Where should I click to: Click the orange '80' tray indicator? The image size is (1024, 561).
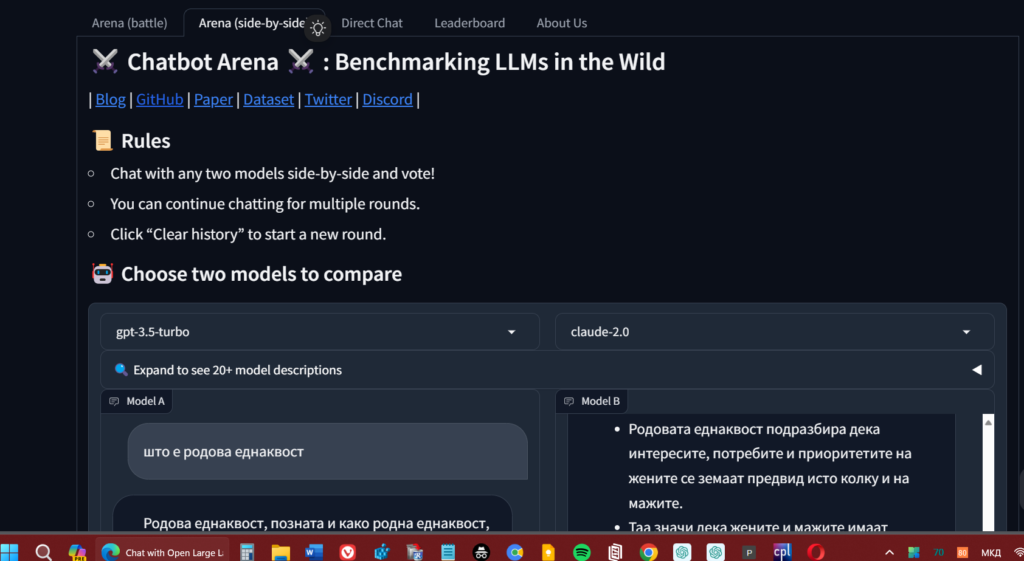(962, 553)
